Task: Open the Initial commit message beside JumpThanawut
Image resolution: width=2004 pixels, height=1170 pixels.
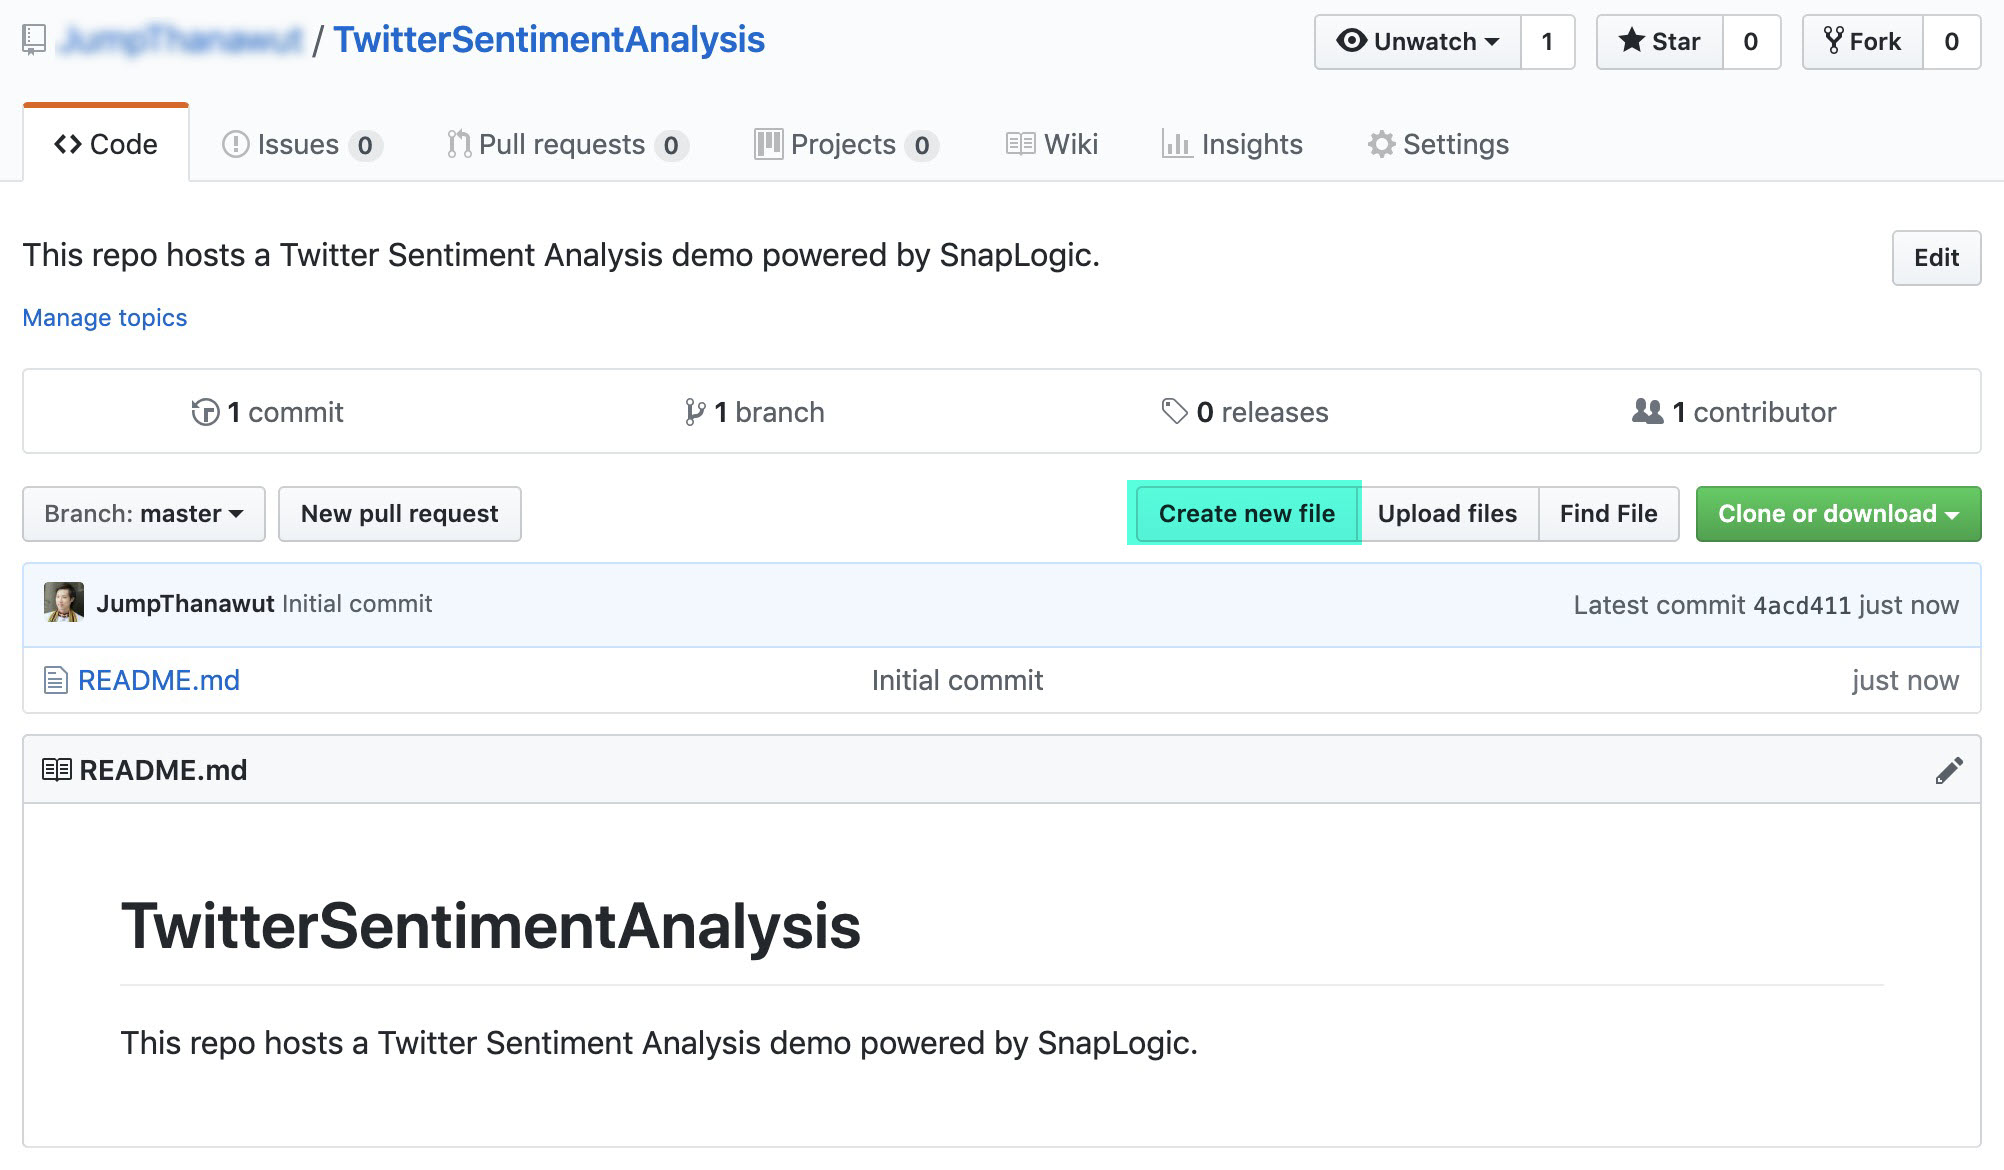Action: coord(357,604)
